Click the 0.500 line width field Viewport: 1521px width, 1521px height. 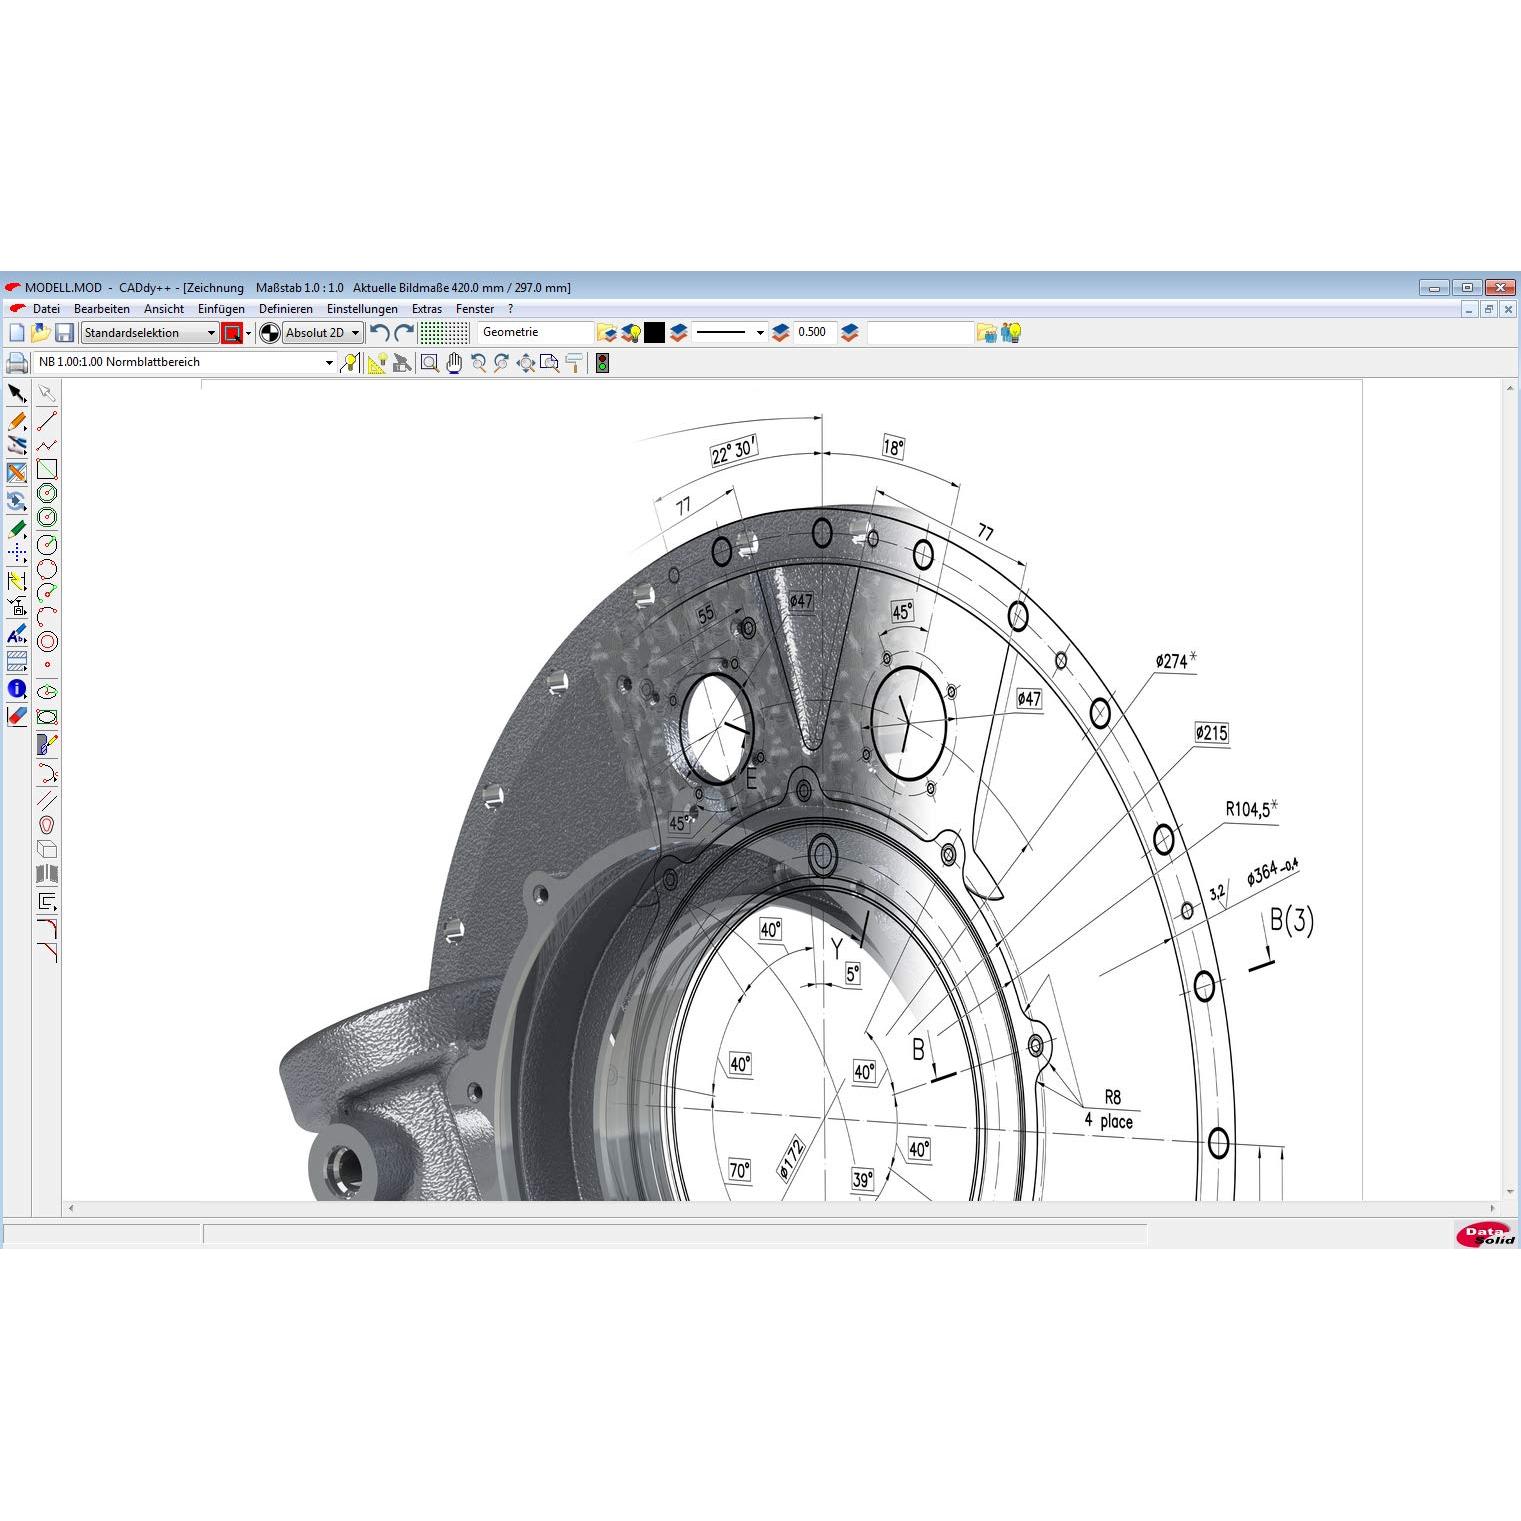tap(814, 332)
